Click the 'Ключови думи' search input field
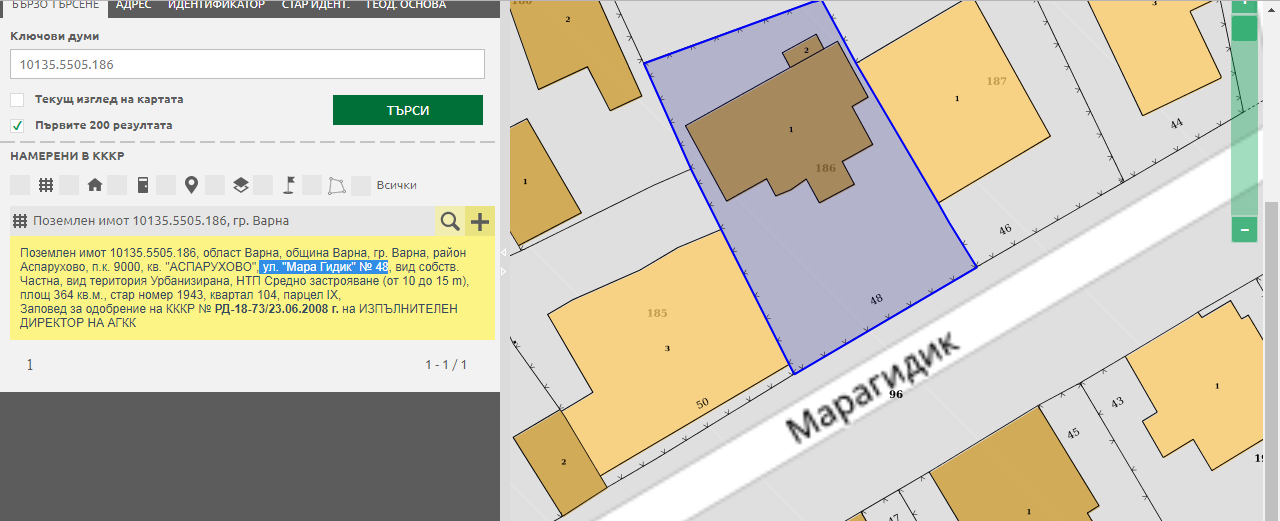The image size is (1280, 521). pyautogui.click(x=247, y=64)
